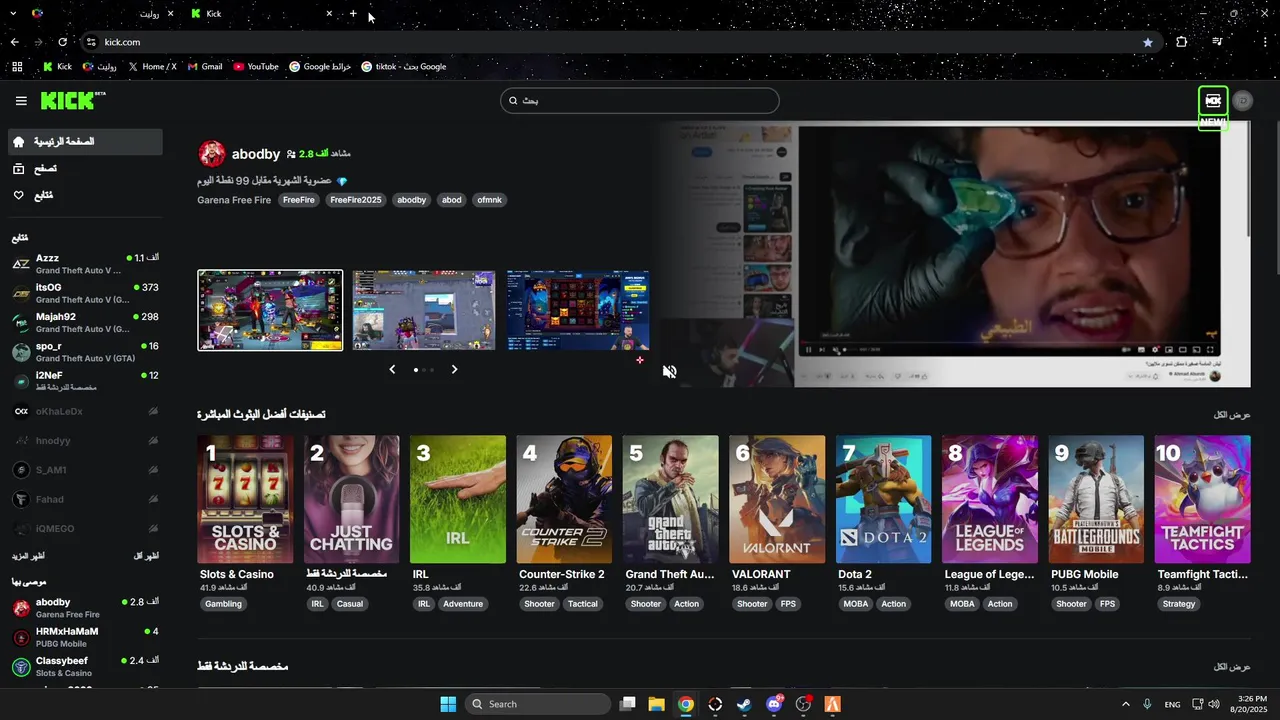Image resolution: width=1280 pixels, height=720 pixels.
Task: Go to next featured stream carousel arrow
Action: tap(454, 369)
